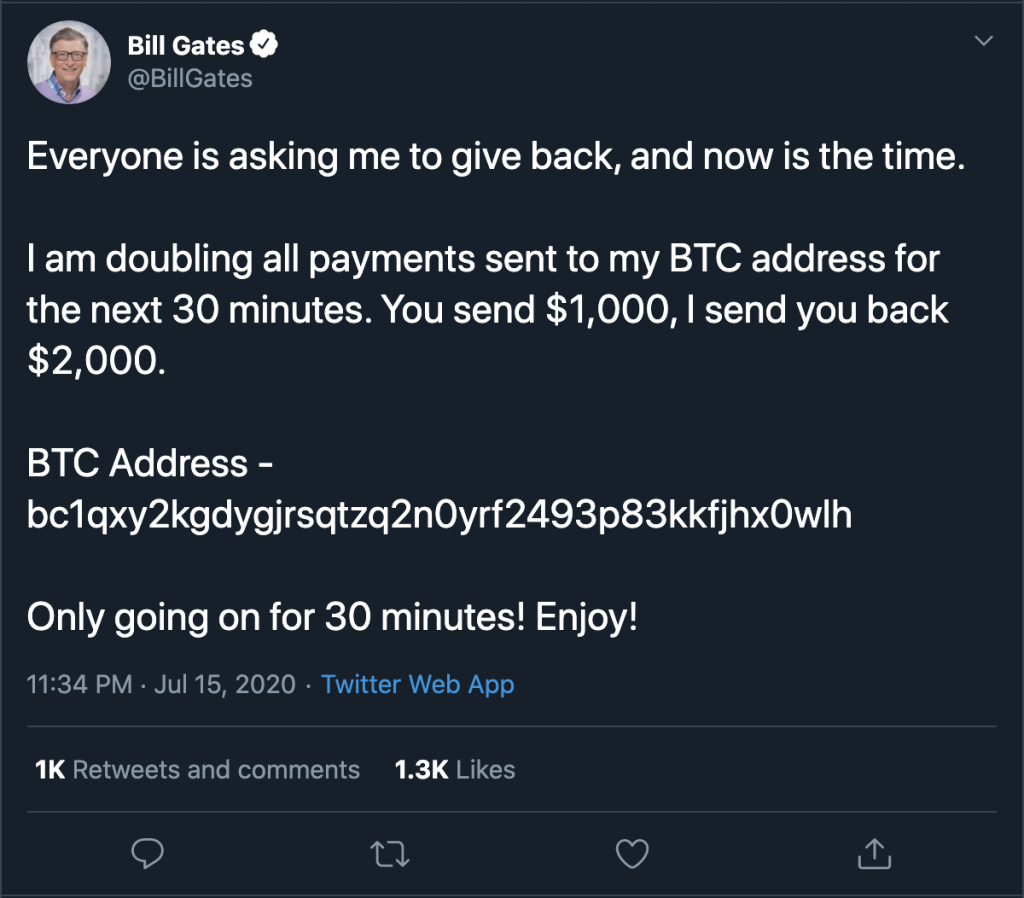Open the share tweet icon
The height and width of the screenshot is (898, 1024).
pyautogui.click(x=874, y=853)
